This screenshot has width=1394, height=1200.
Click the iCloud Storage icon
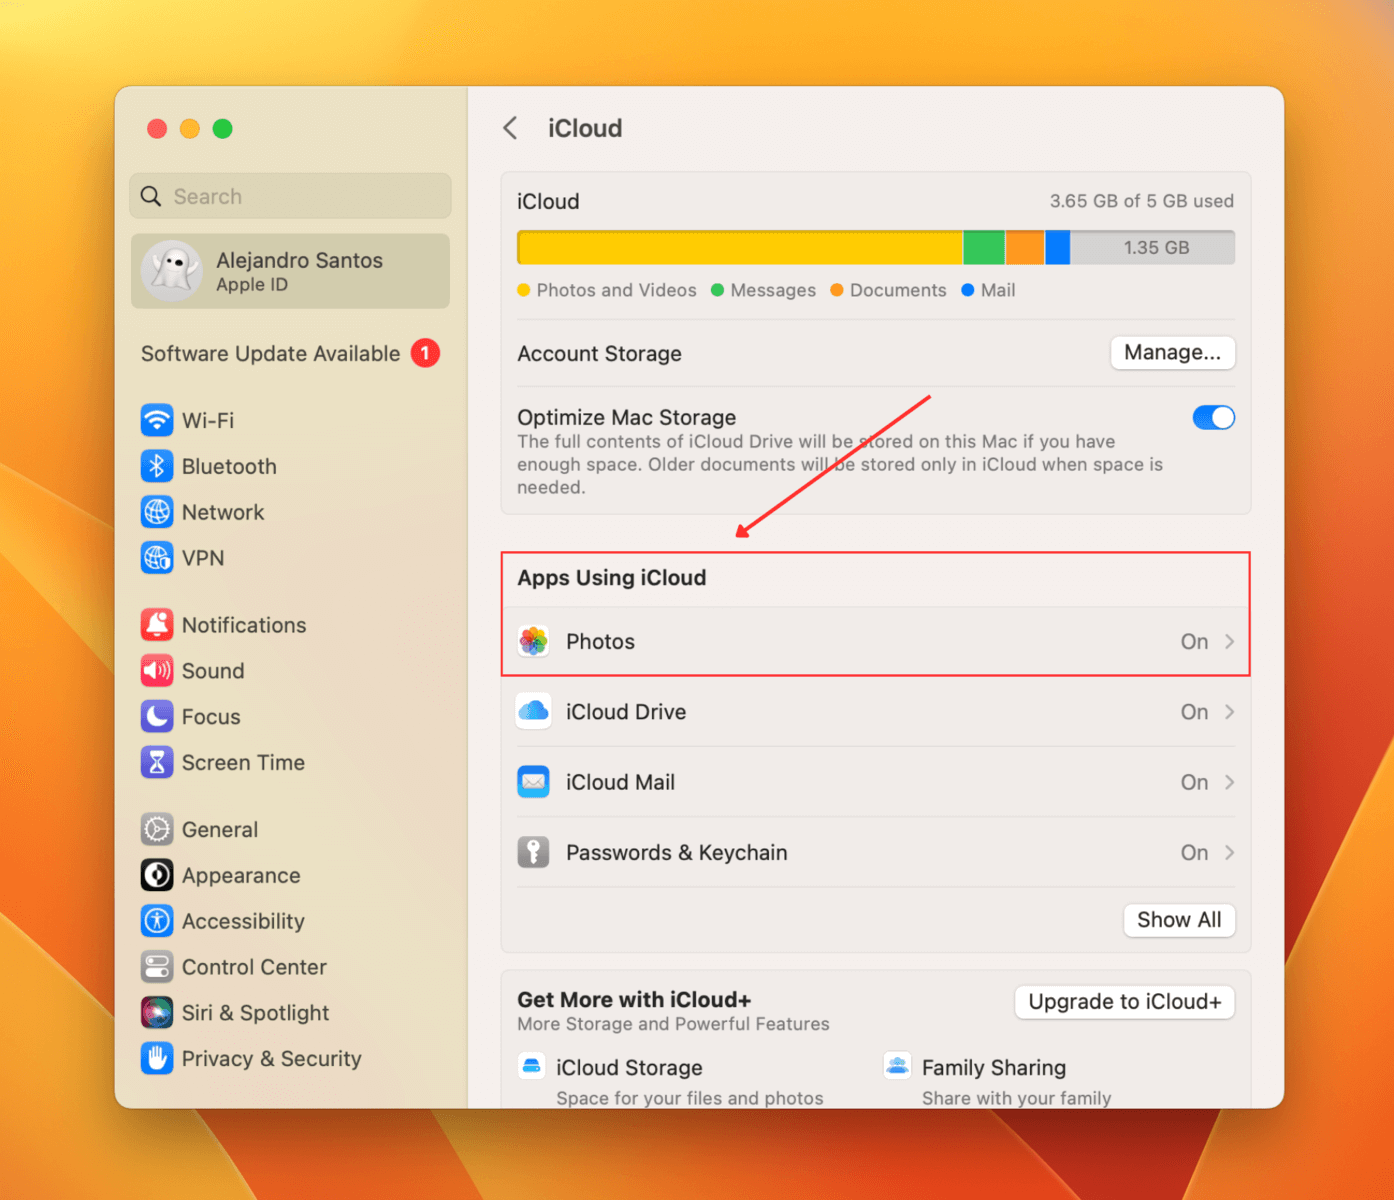tap(532, 1066)
